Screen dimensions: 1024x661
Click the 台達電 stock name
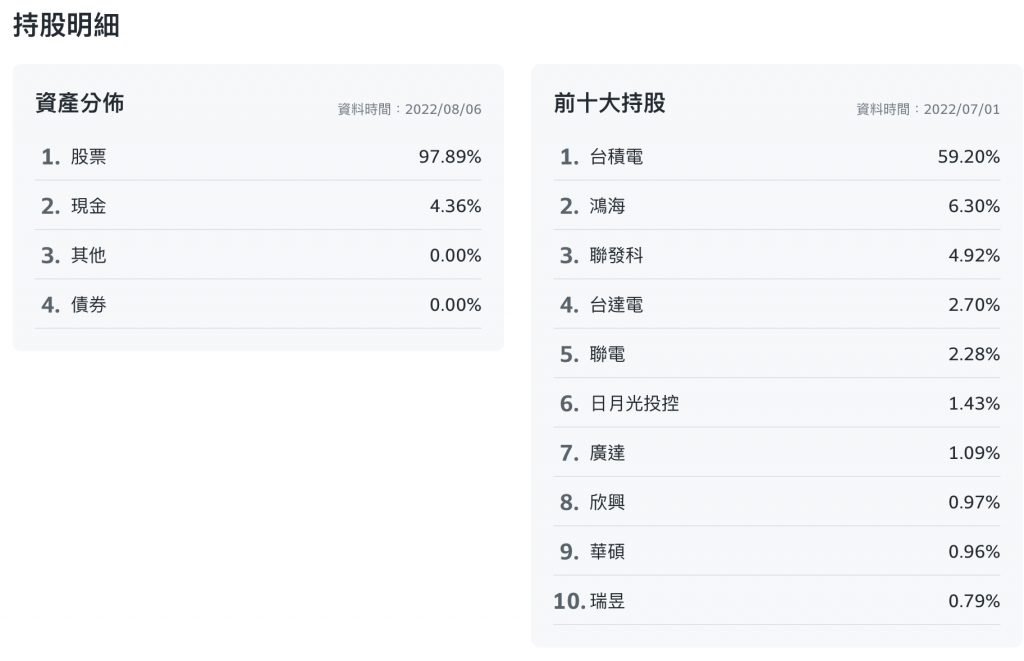(x=616, y=305)
